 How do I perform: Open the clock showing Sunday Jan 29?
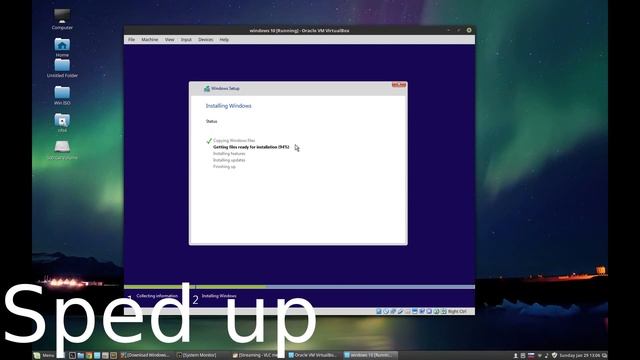(580, 356)
